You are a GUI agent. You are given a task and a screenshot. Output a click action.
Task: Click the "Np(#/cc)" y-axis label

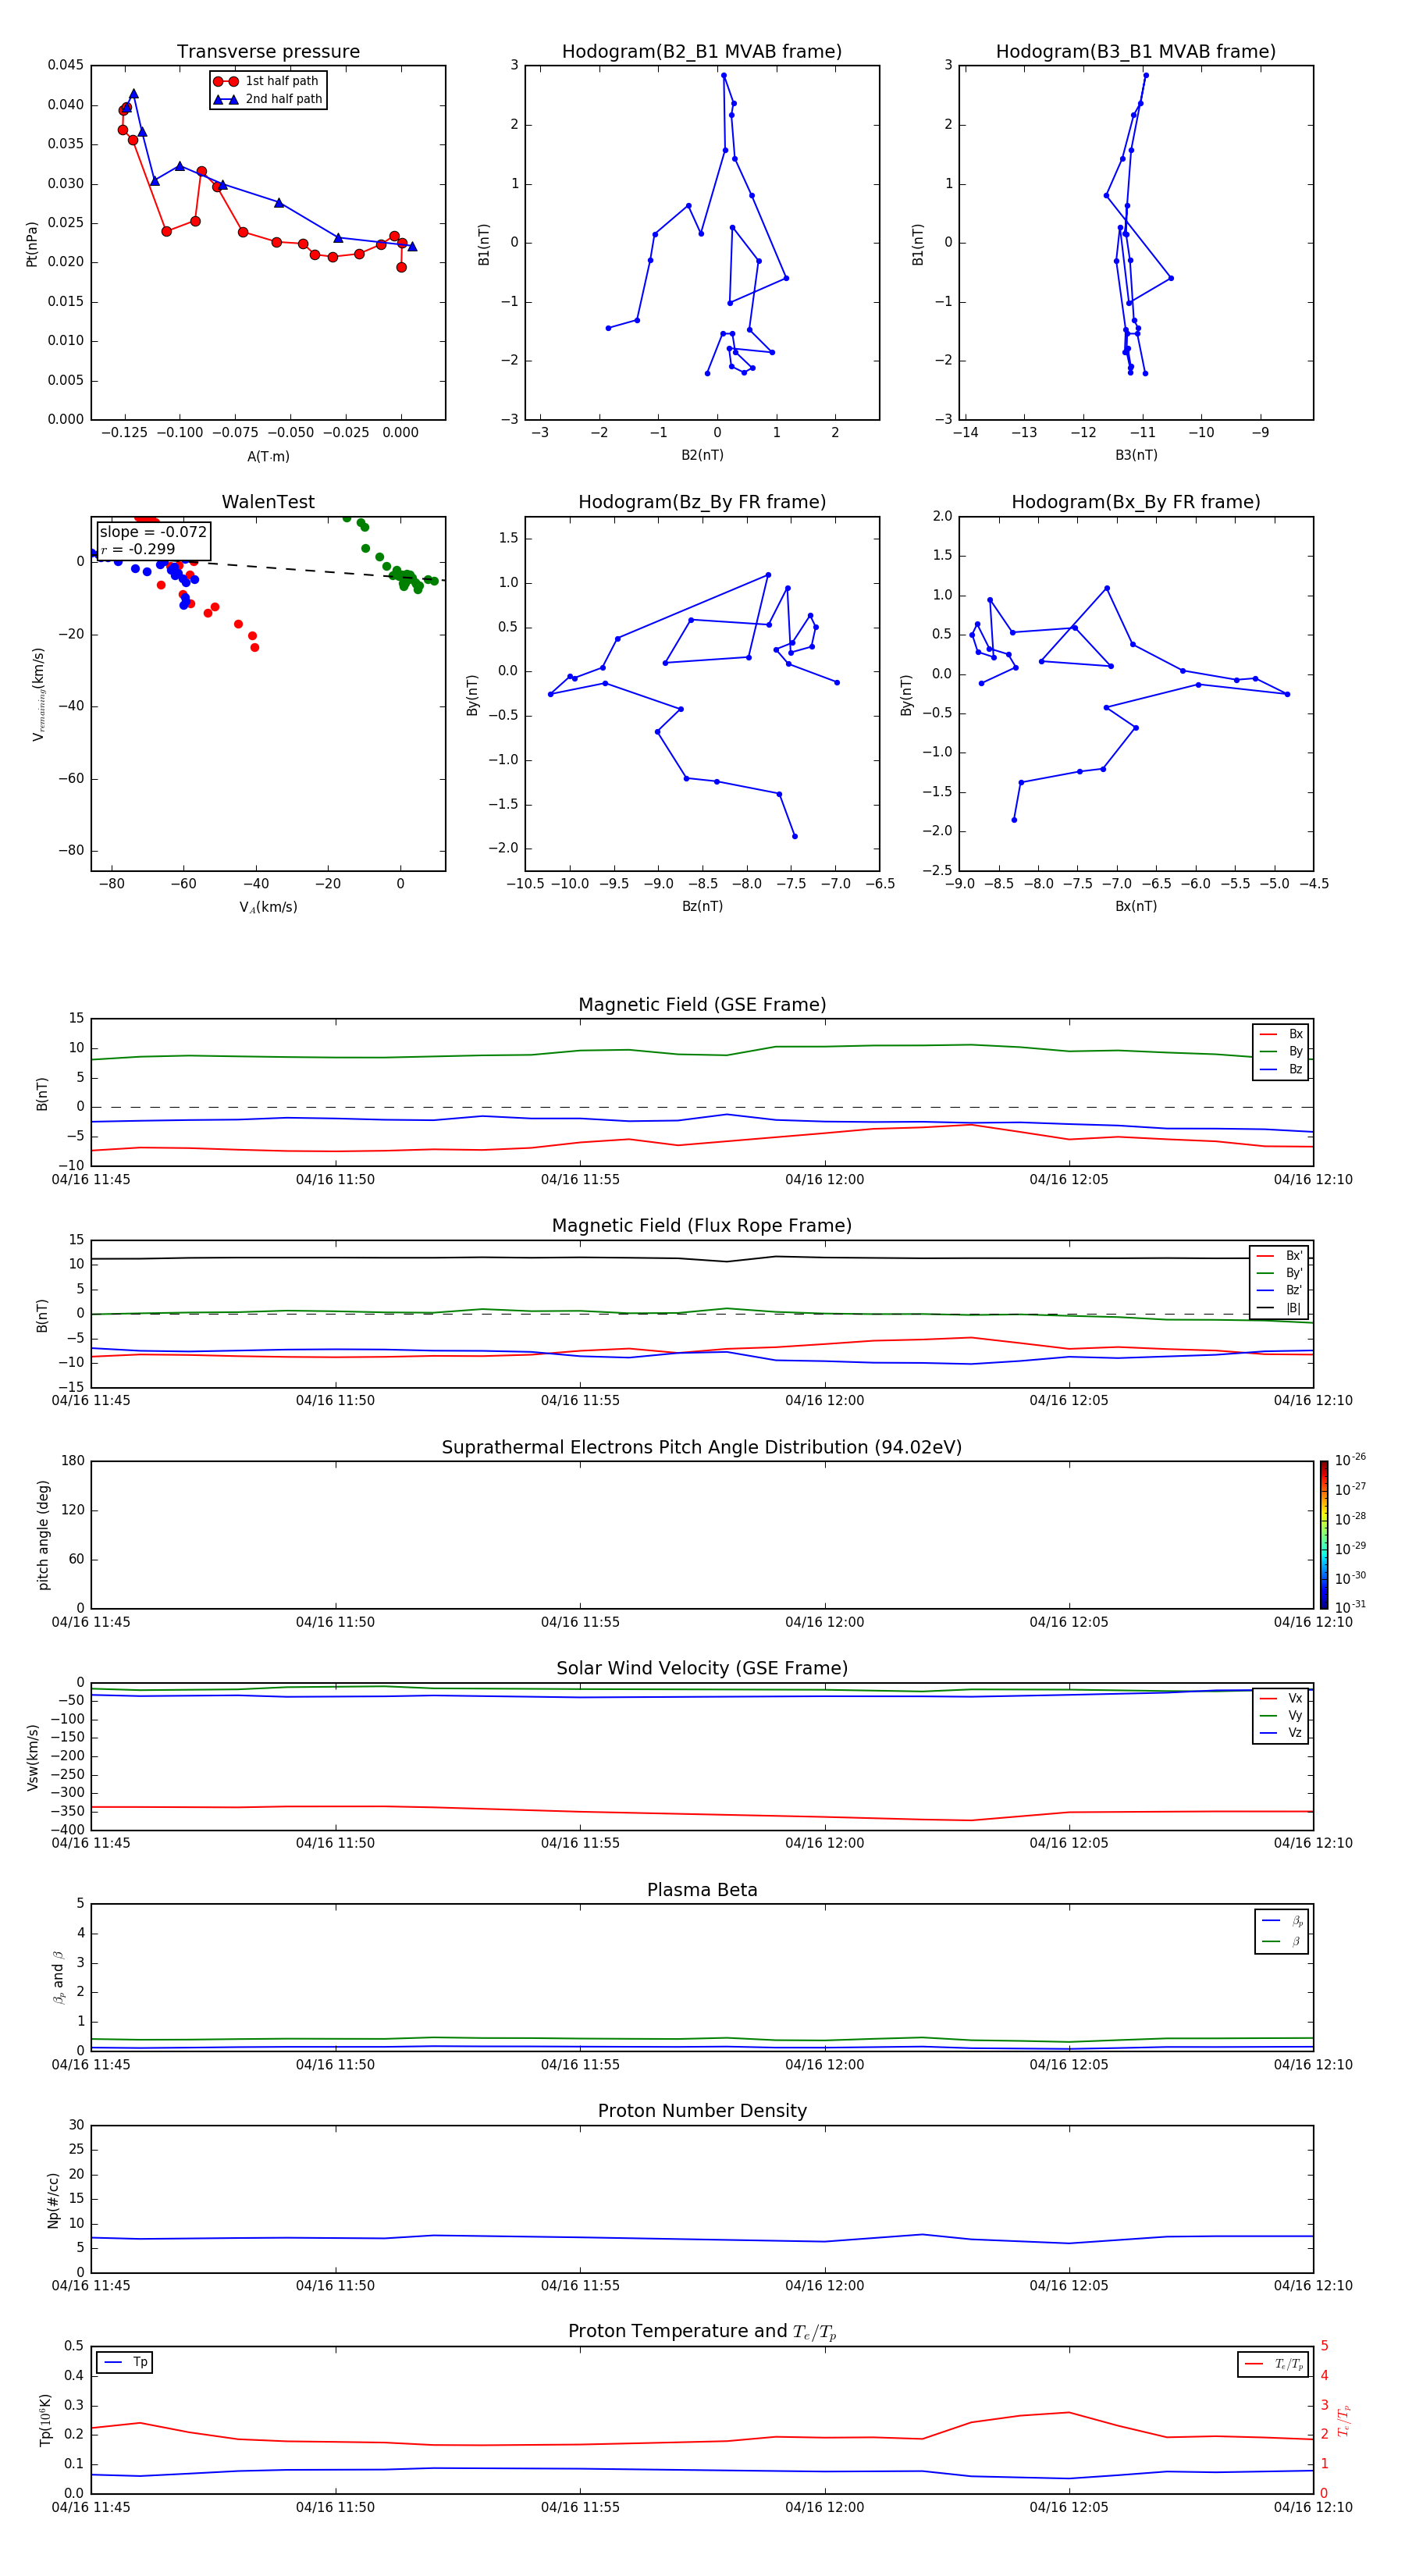(53, 2200)
